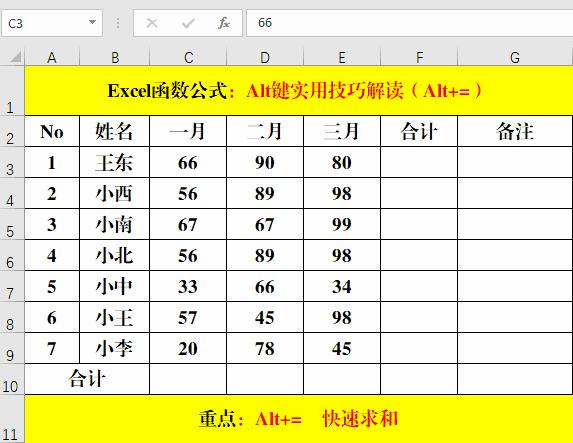Select row 8 header
This screenshot has width=573, height=443.
click(x=12, y=317)
